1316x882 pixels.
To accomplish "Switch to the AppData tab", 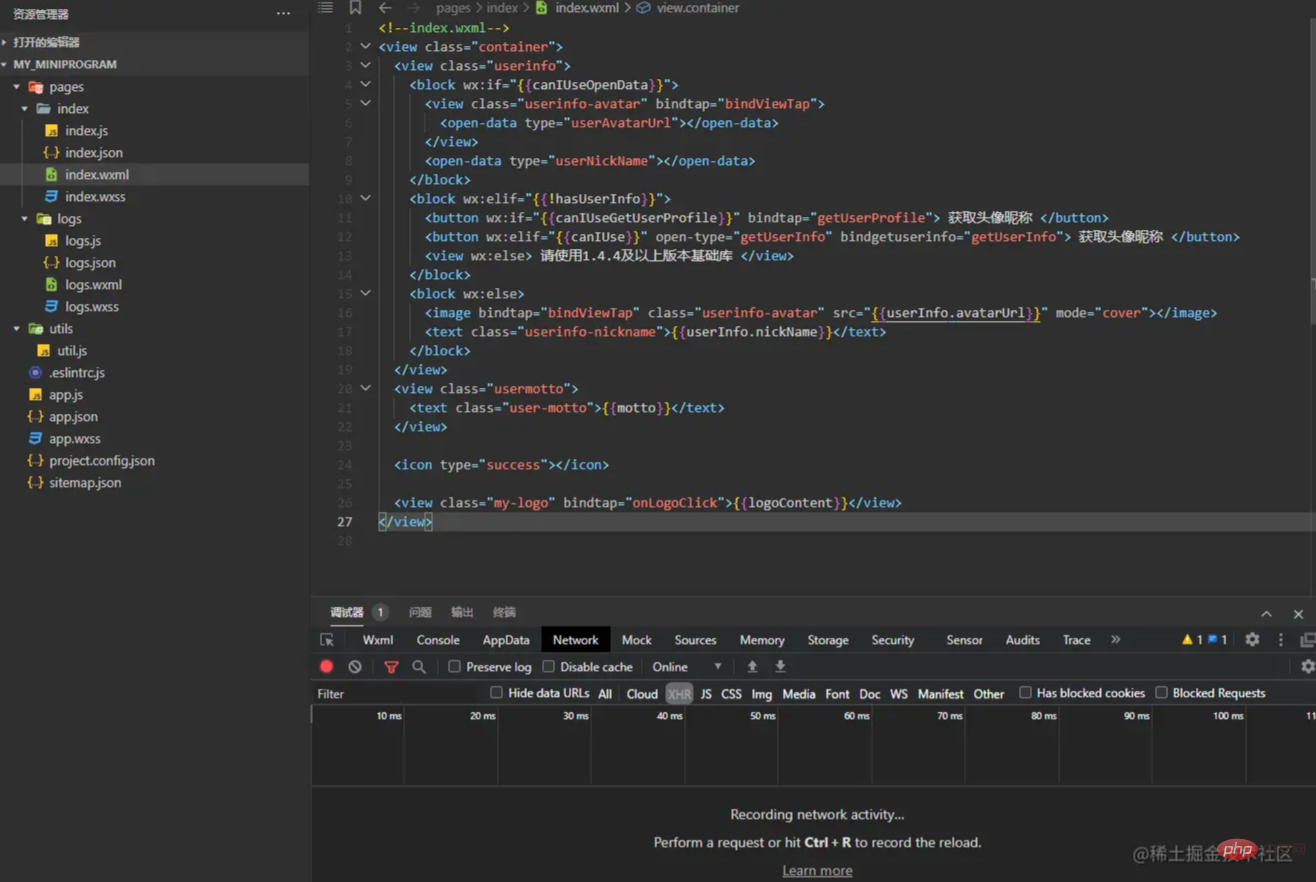I will pyautogui.click(x=506, y=640).
